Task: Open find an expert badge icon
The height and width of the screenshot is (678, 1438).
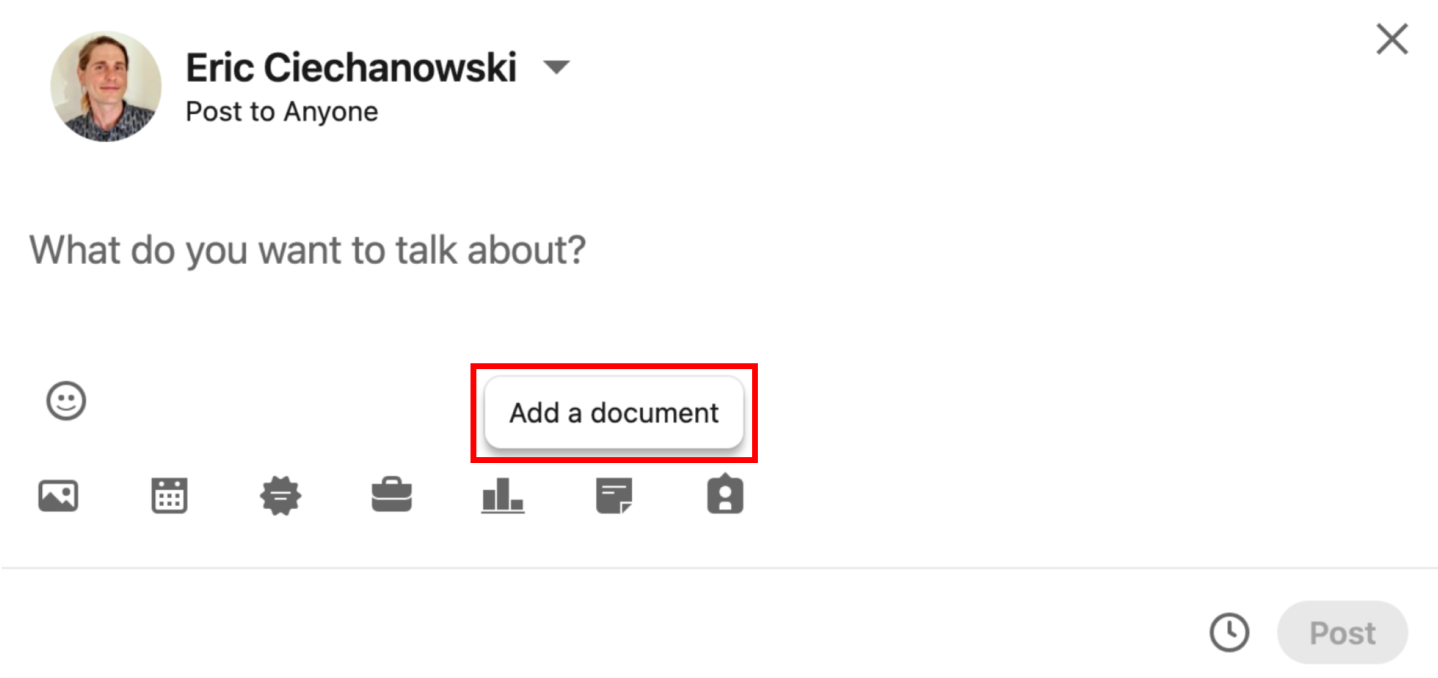Action: 725,496
